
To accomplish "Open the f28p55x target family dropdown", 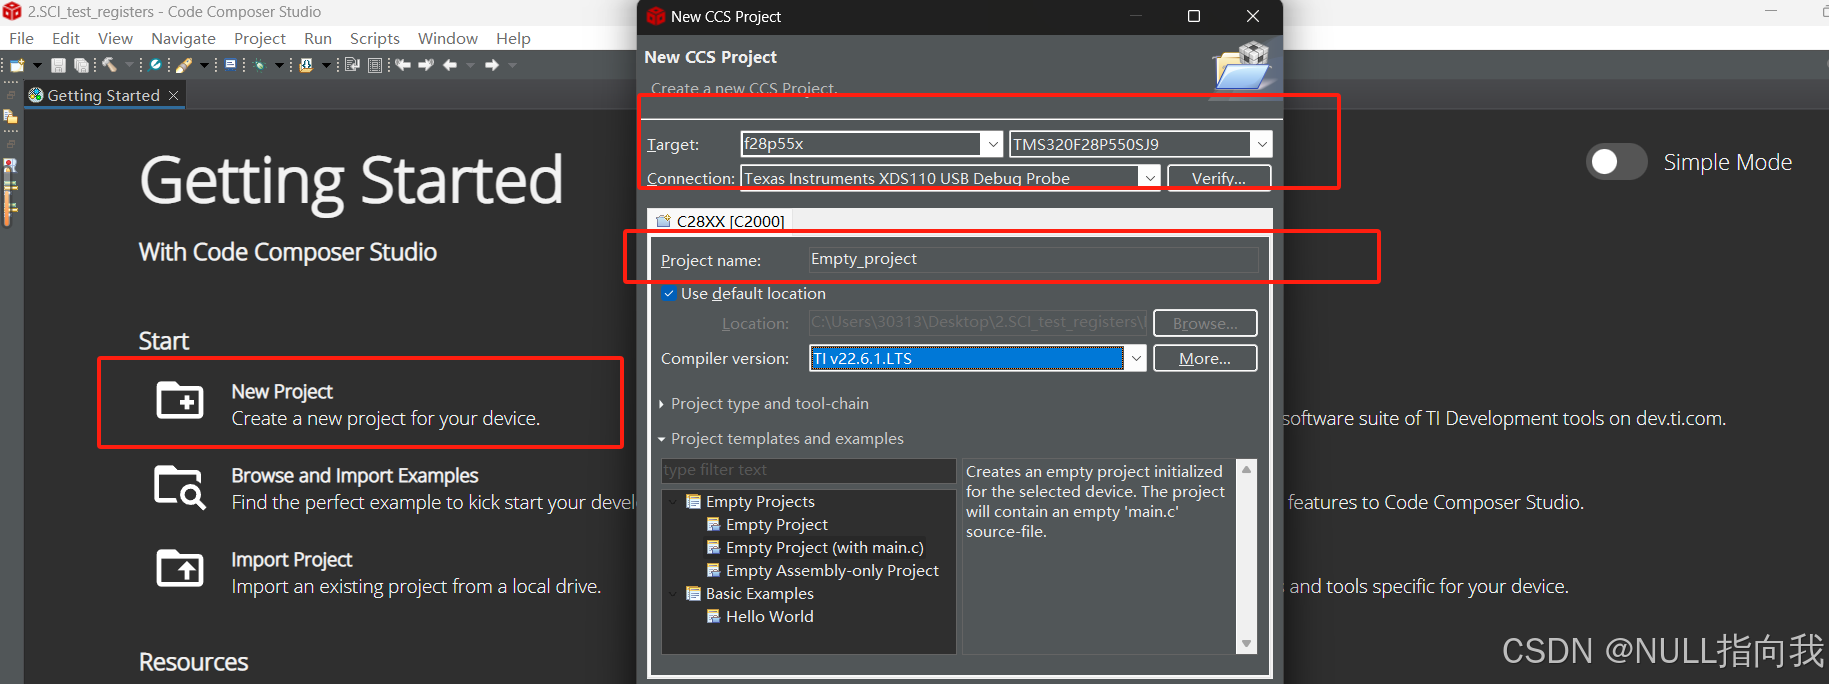I will pyautogui.click(x=992, y=144).
